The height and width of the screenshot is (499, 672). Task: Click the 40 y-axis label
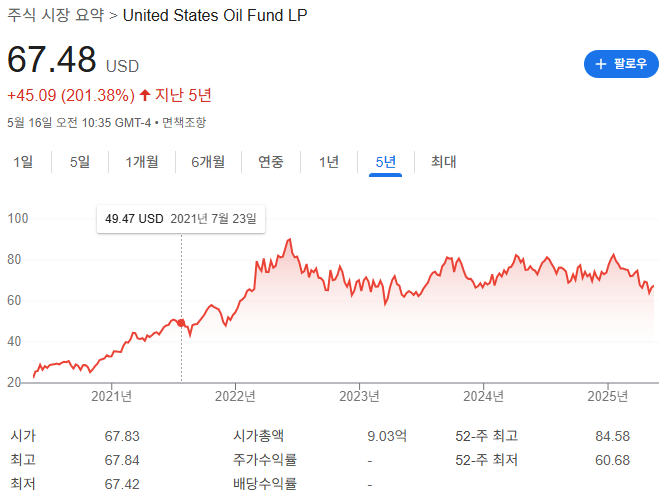[14, 341]
